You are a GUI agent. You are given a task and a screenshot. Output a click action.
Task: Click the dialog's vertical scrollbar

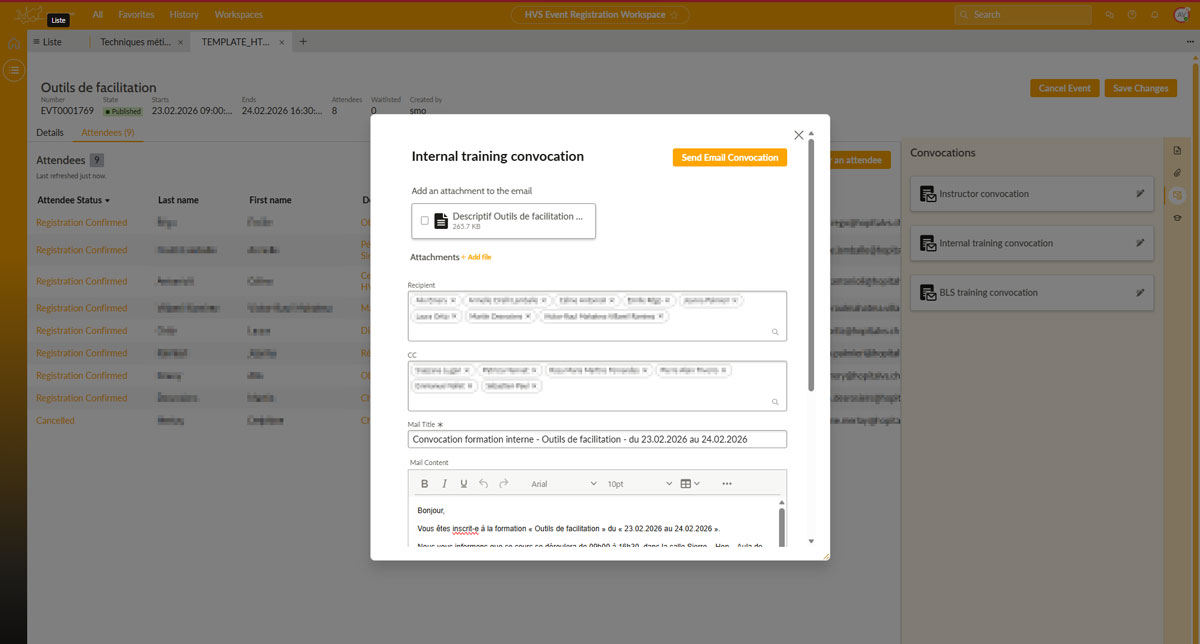811,260
